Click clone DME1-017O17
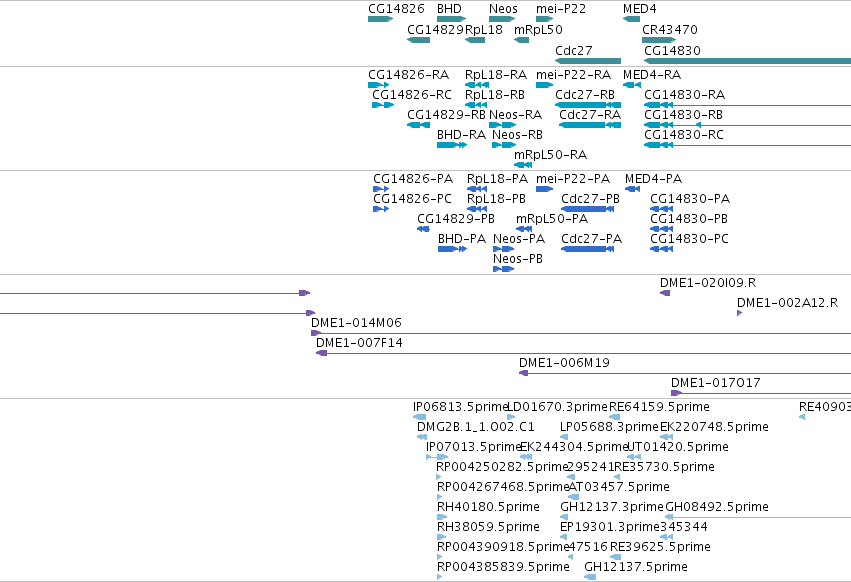The height and width of the screenshot is (582, 851). coord(761,394)
